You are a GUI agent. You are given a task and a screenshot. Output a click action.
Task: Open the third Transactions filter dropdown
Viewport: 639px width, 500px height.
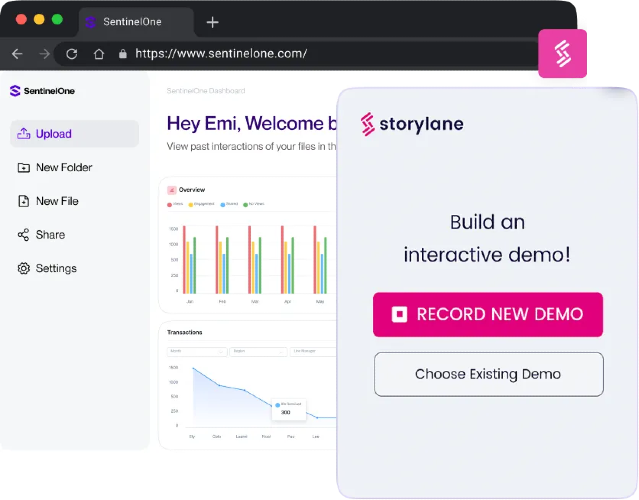[313, 351]
